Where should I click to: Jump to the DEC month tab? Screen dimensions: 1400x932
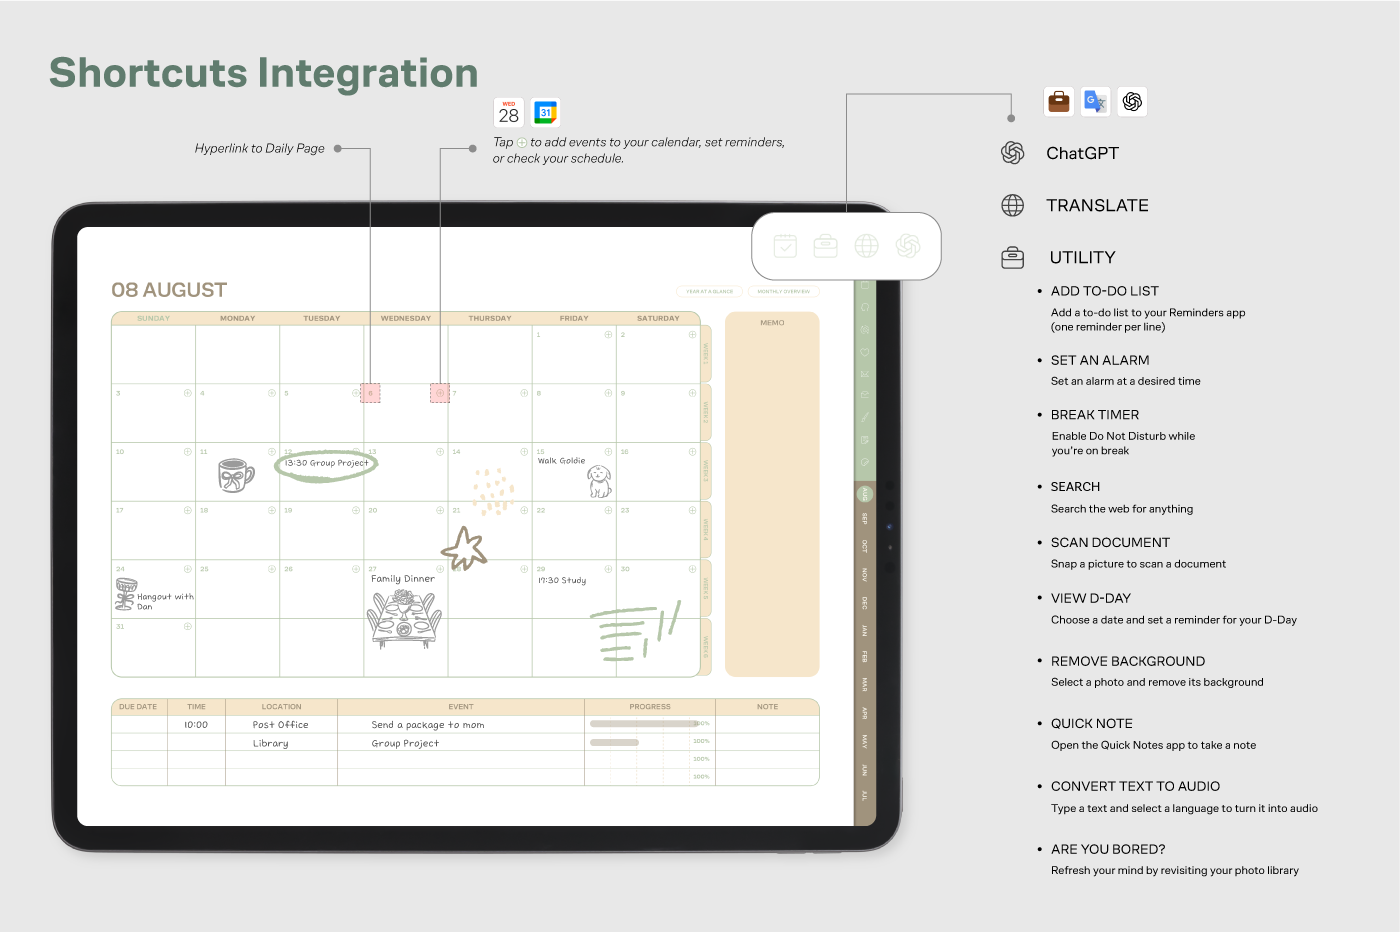[x=865, y=603]
